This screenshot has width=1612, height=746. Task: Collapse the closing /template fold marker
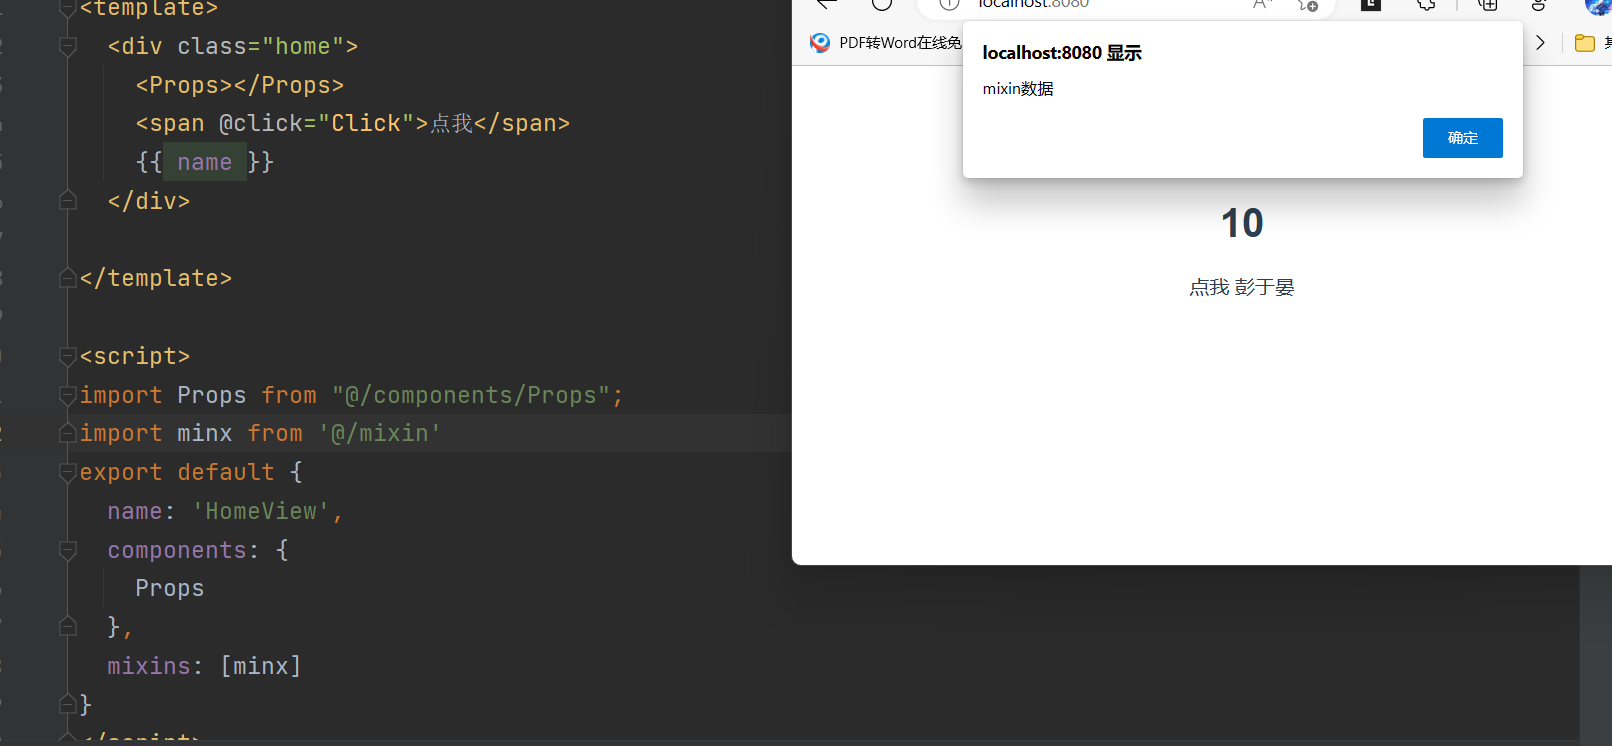tap(68, 278)
